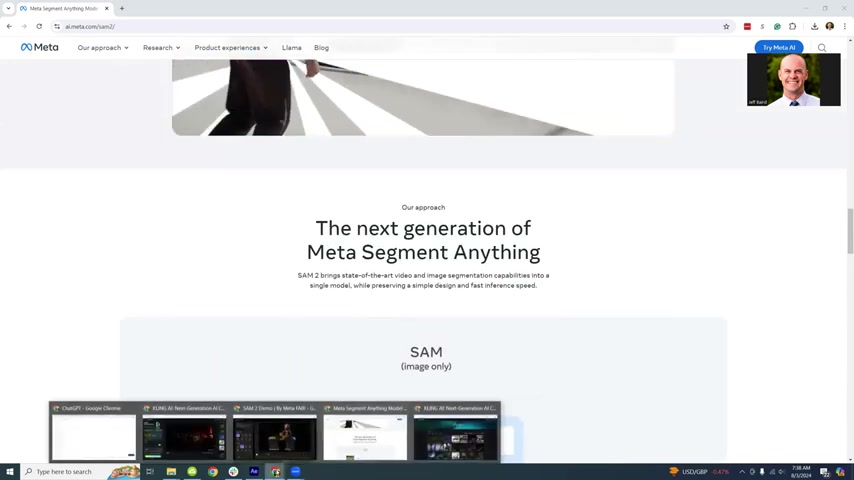
Task: Switch to SAM 2 Demo window preview
Action: (x=274, y=433)
